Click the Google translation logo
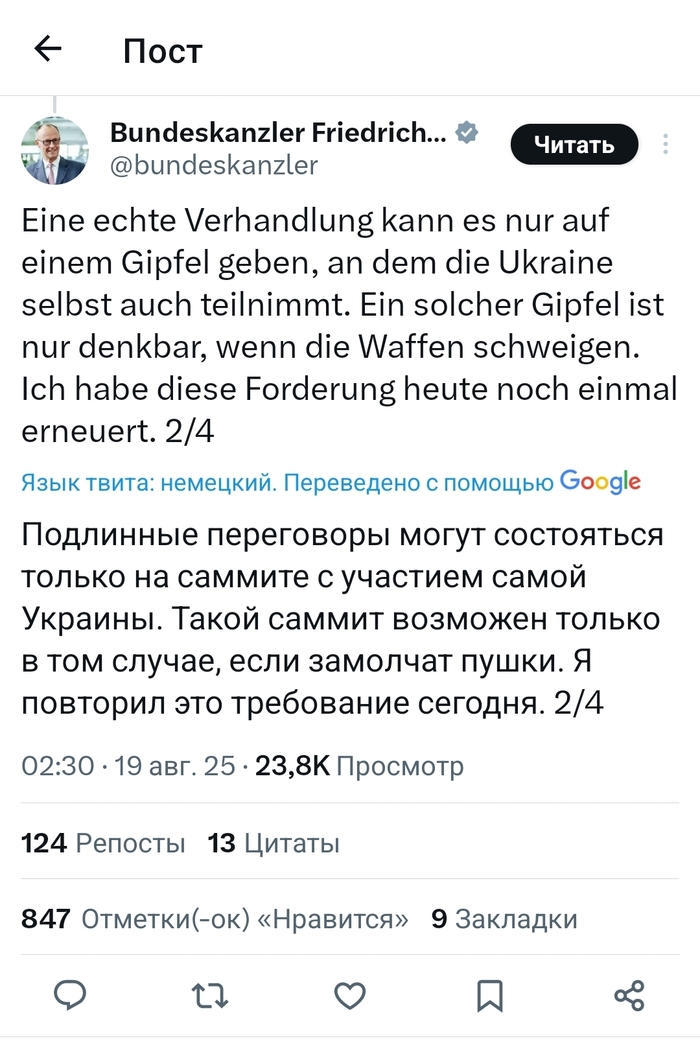The width and height of the screenshot is (700, 1054). click(600, 482)
